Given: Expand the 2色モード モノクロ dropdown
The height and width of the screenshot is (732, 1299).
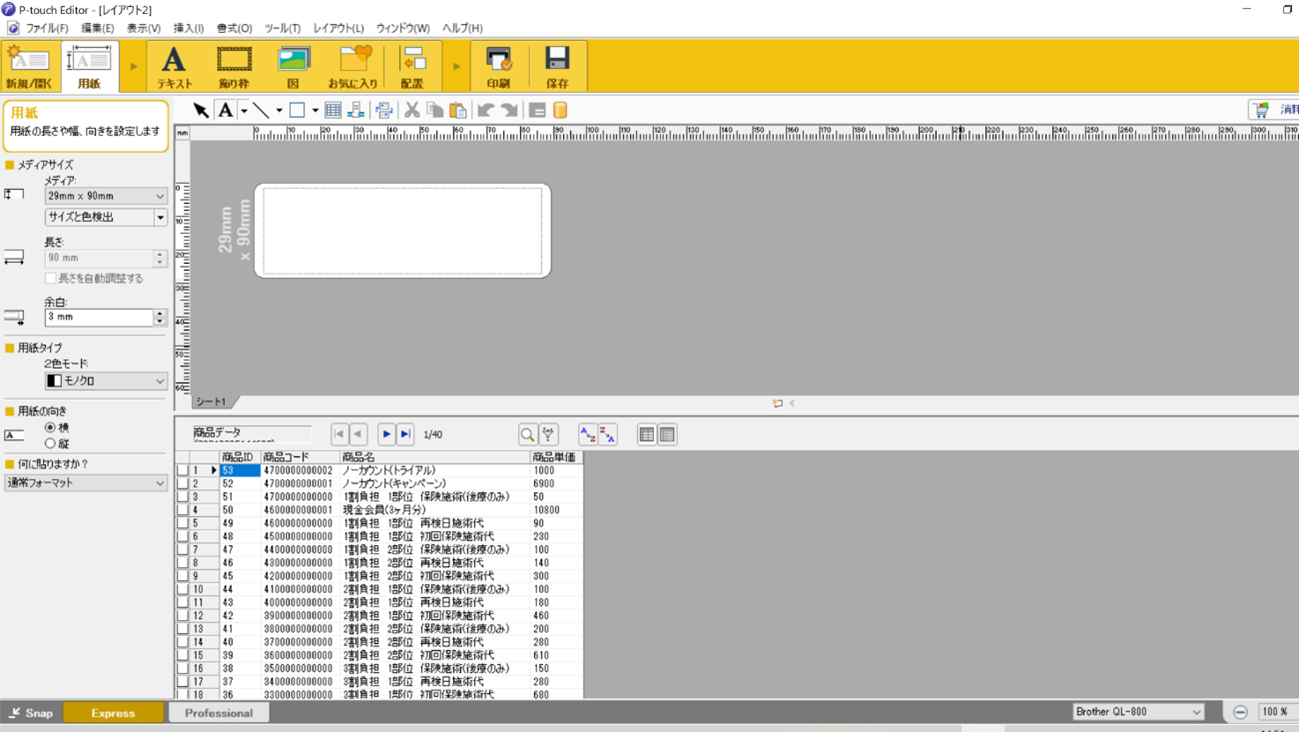Looking at the screenshot, I should click(105, 381).
